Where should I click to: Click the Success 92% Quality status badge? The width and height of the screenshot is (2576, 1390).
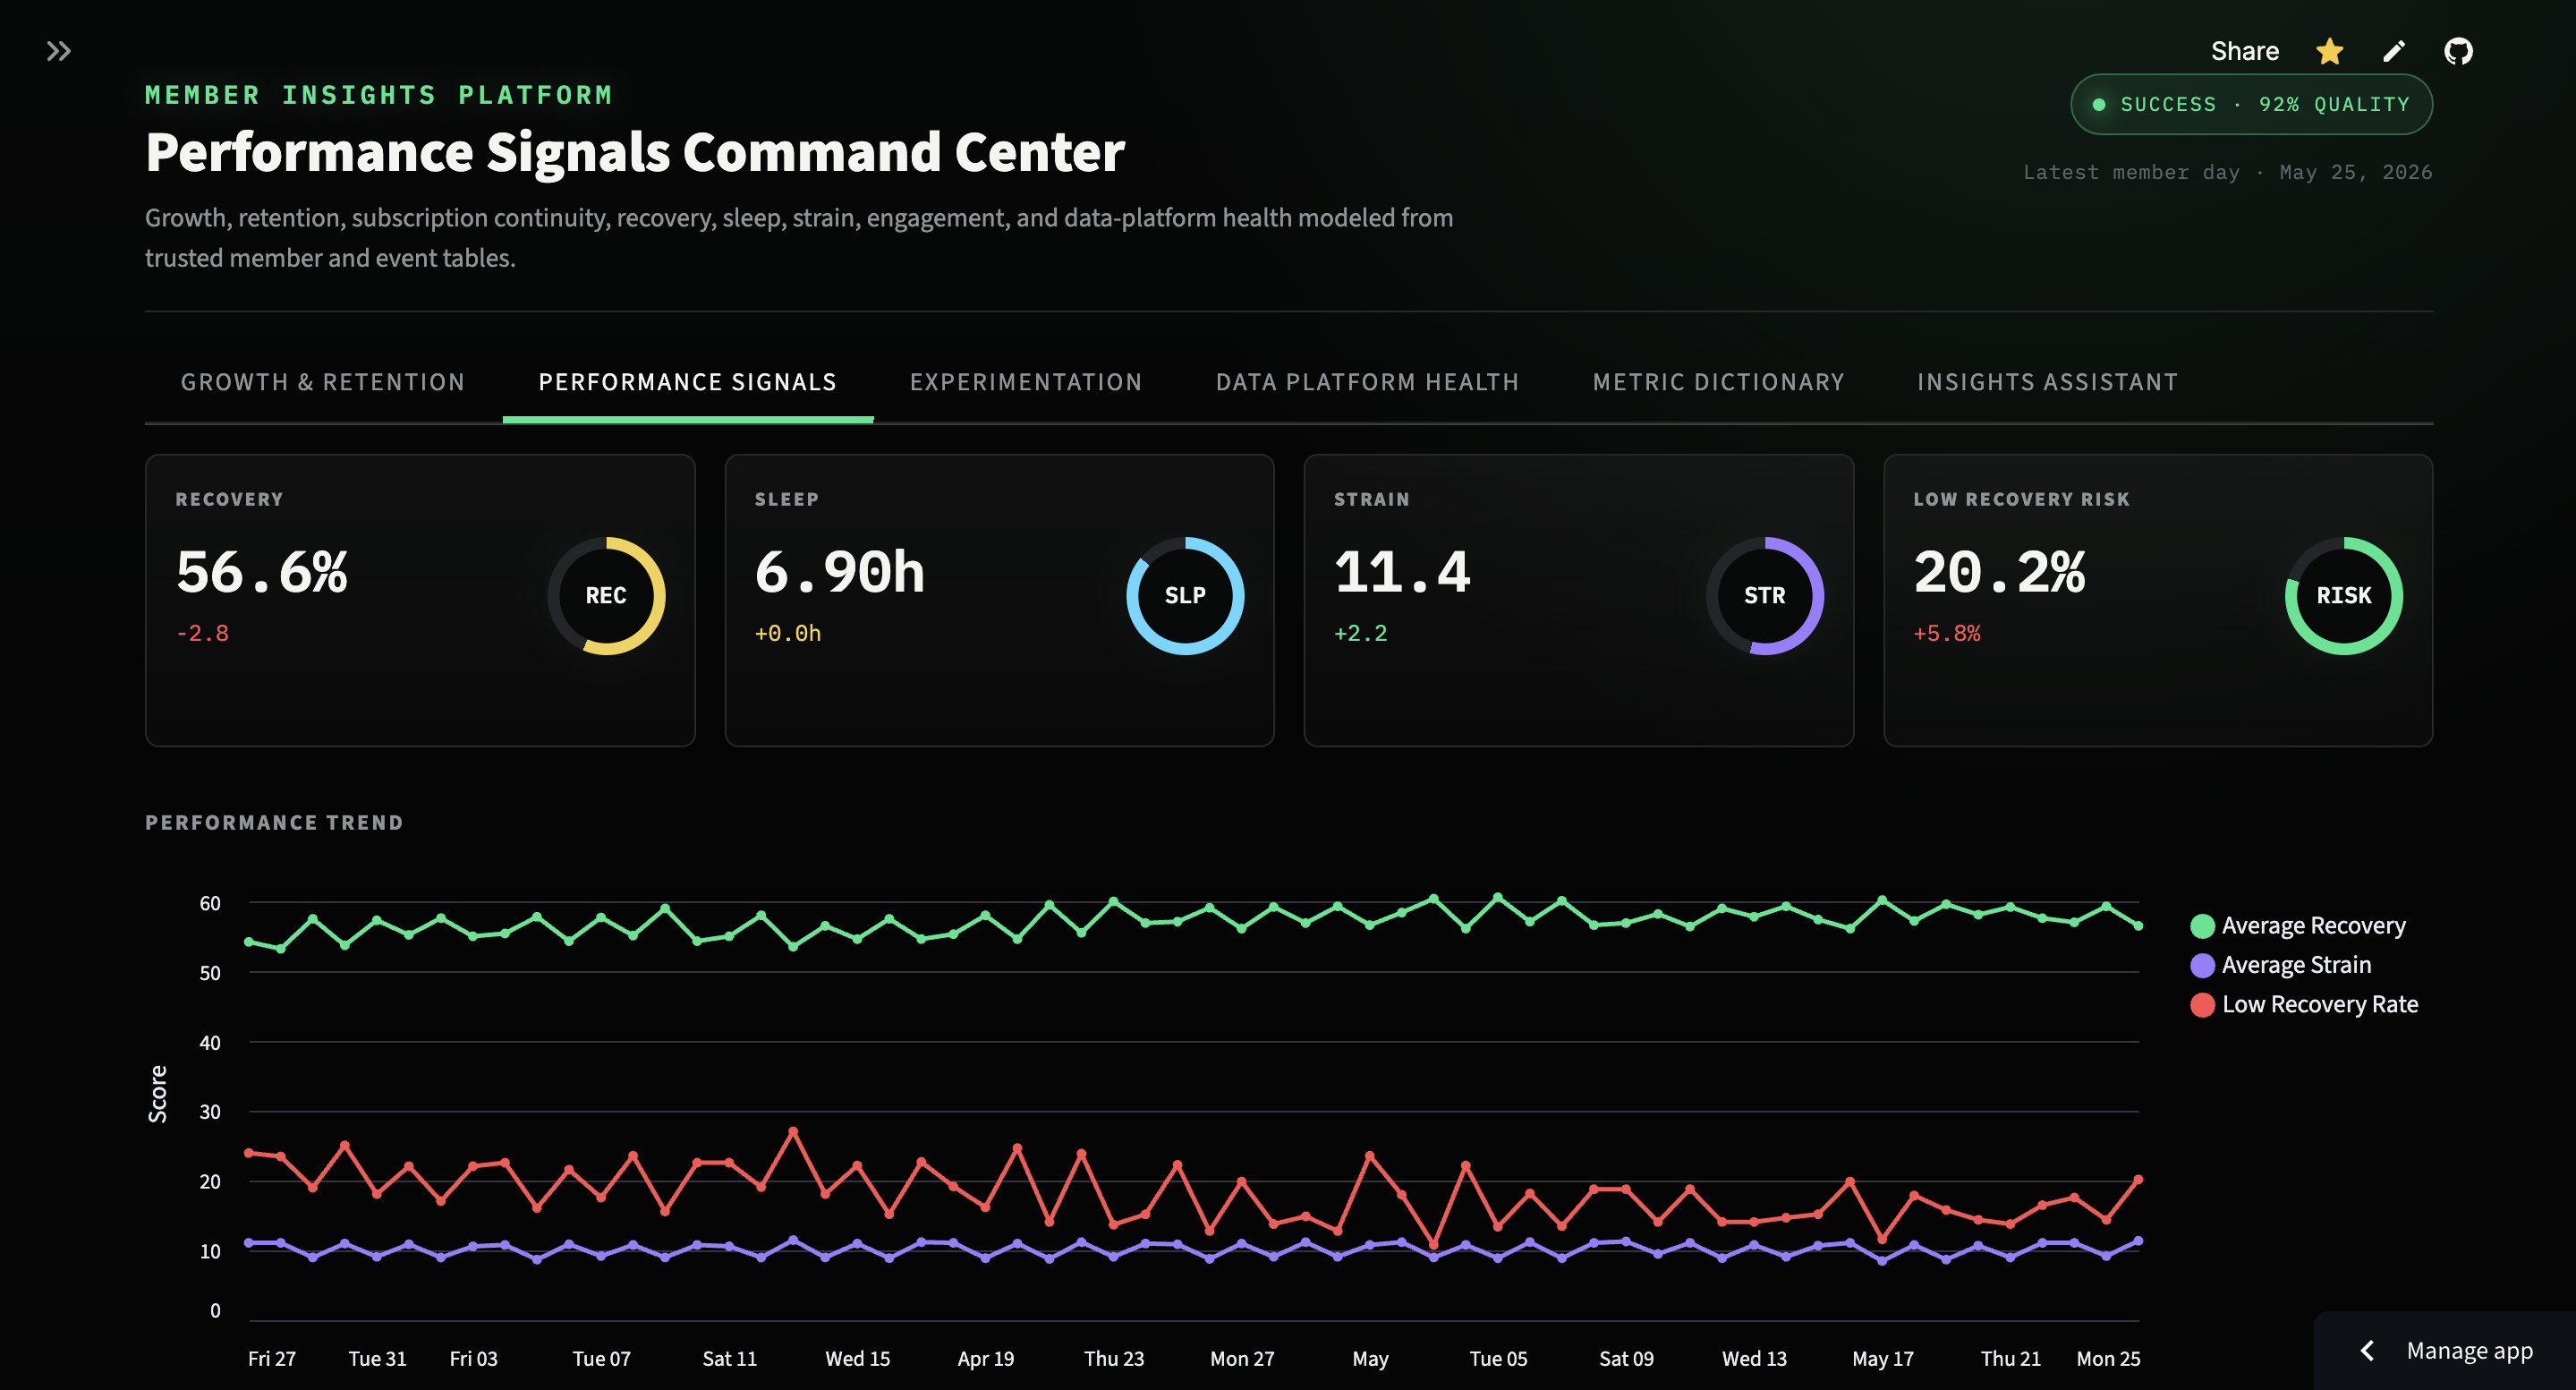pyautogui.click(x=2251, y=104)
